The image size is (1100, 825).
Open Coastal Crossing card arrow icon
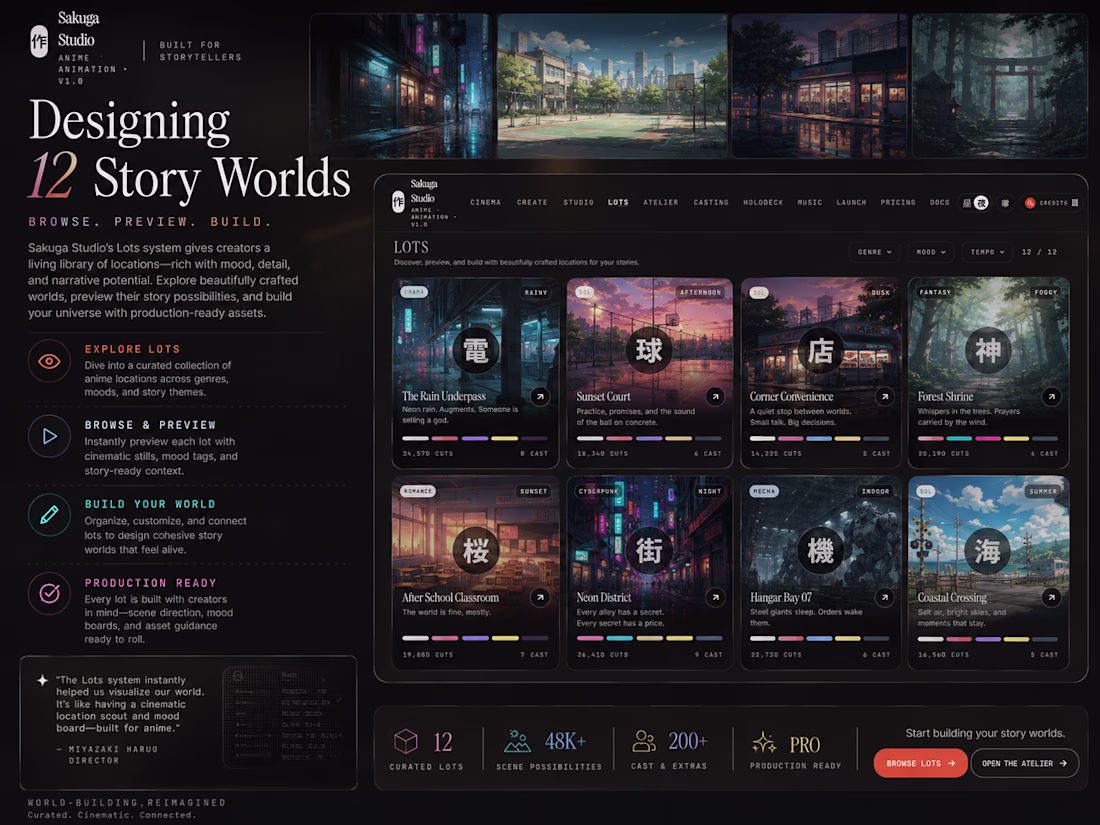pos(1051,597)
